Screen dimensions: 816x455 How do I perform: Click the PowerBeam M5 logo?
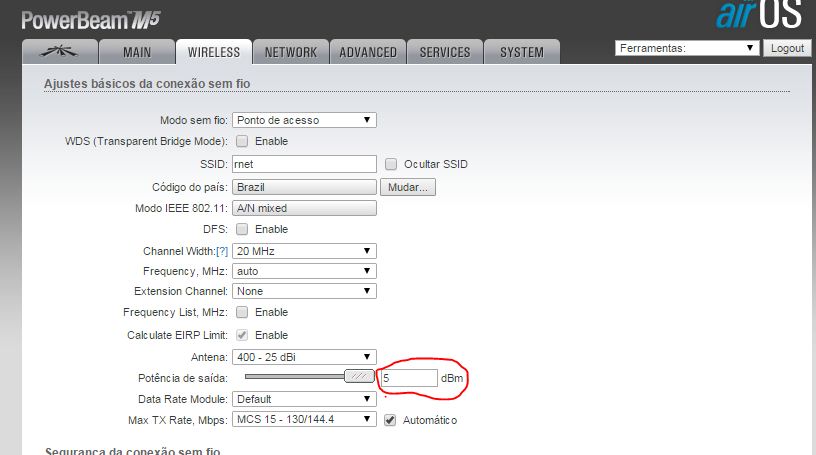click(x=91, y=20)
